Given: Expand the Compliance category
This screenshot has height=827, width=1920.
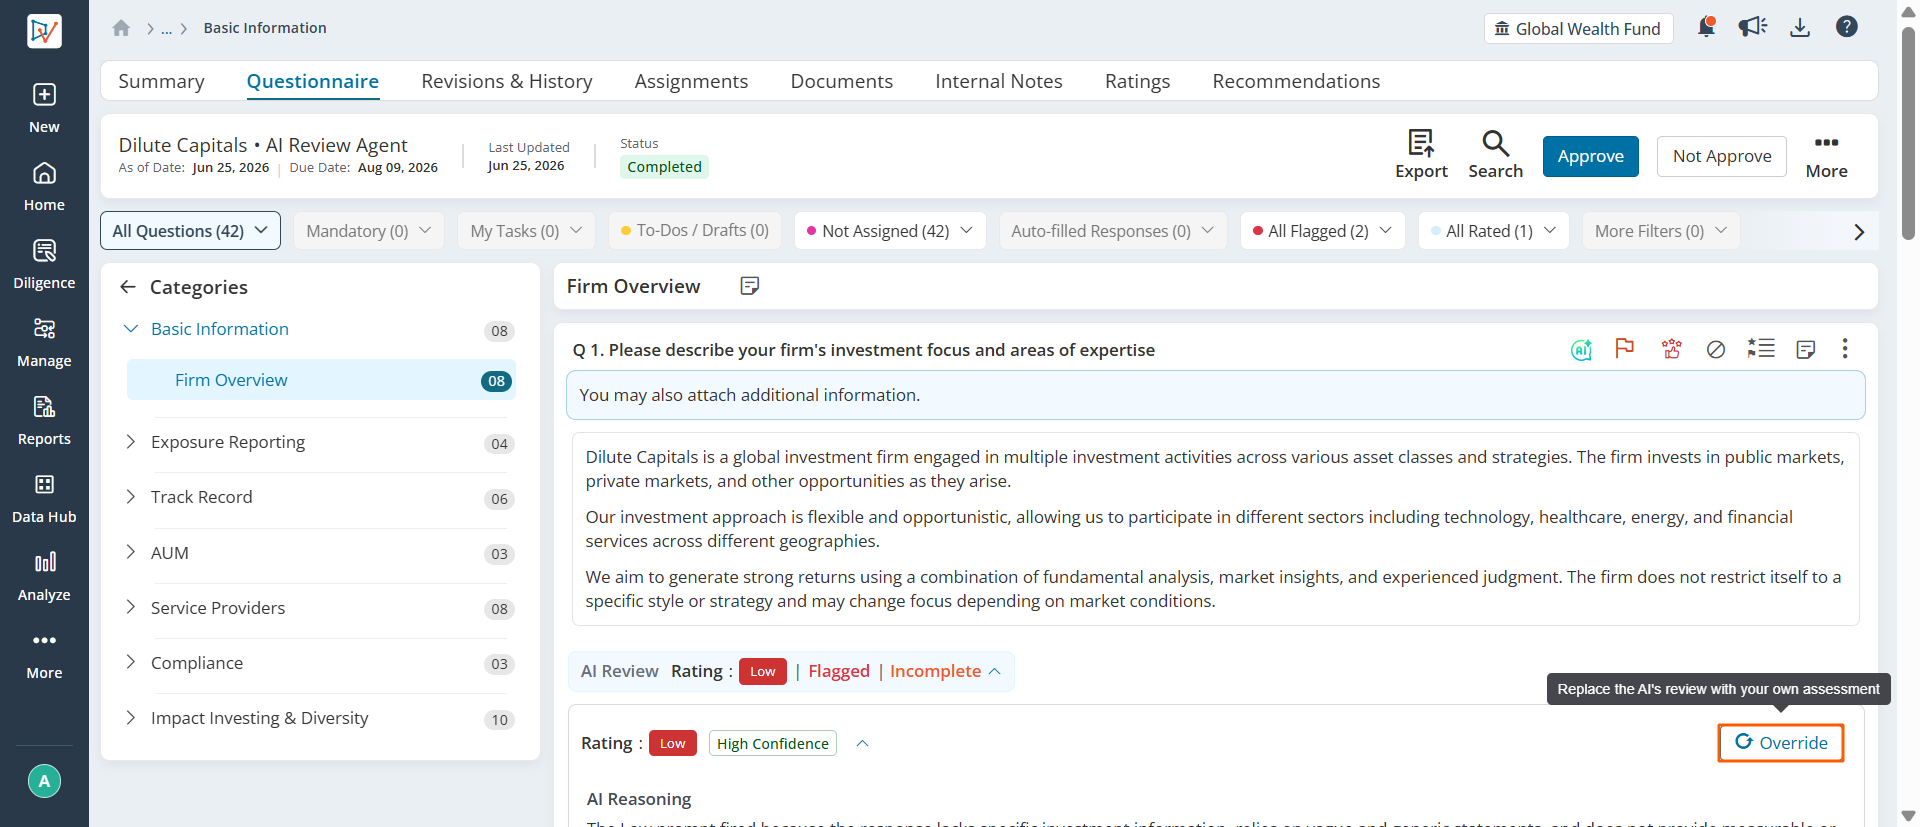Looking at the screenshot, I should pos(131,662).
